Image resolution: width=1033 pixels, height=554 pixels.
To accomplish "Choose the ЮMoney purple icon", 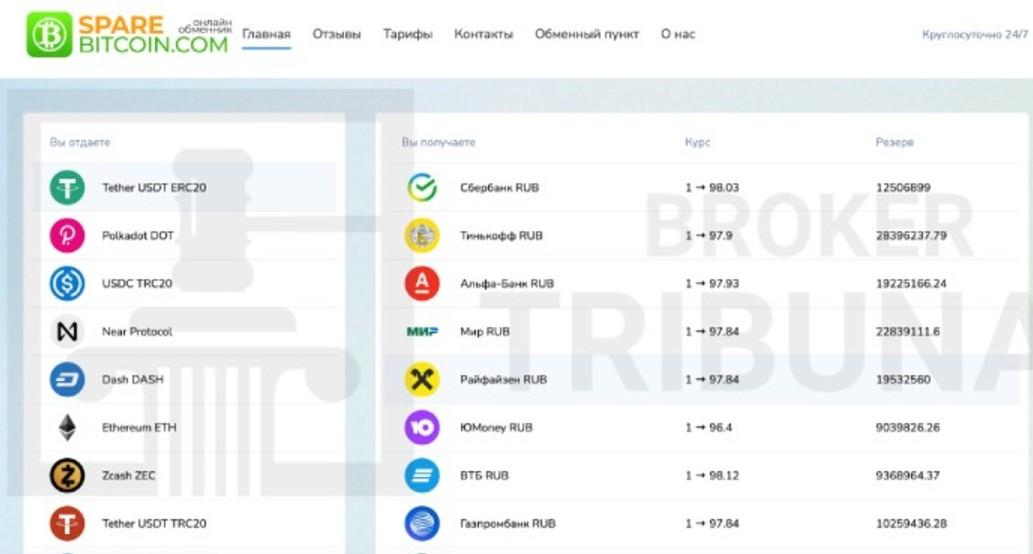I will pyautogui.click(x=422, y=428).
